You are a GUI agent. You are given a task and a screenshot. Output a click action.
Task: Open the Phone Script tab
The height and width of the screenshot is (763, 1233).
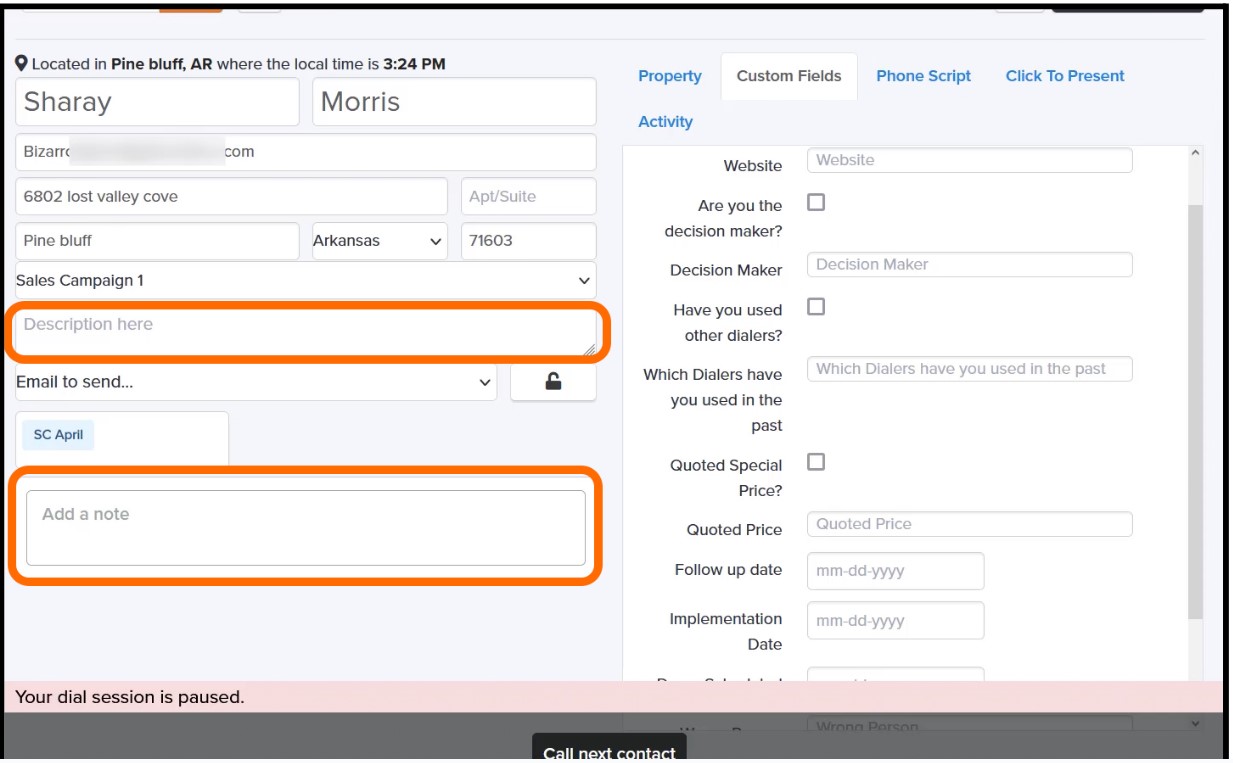coord(923,76)
